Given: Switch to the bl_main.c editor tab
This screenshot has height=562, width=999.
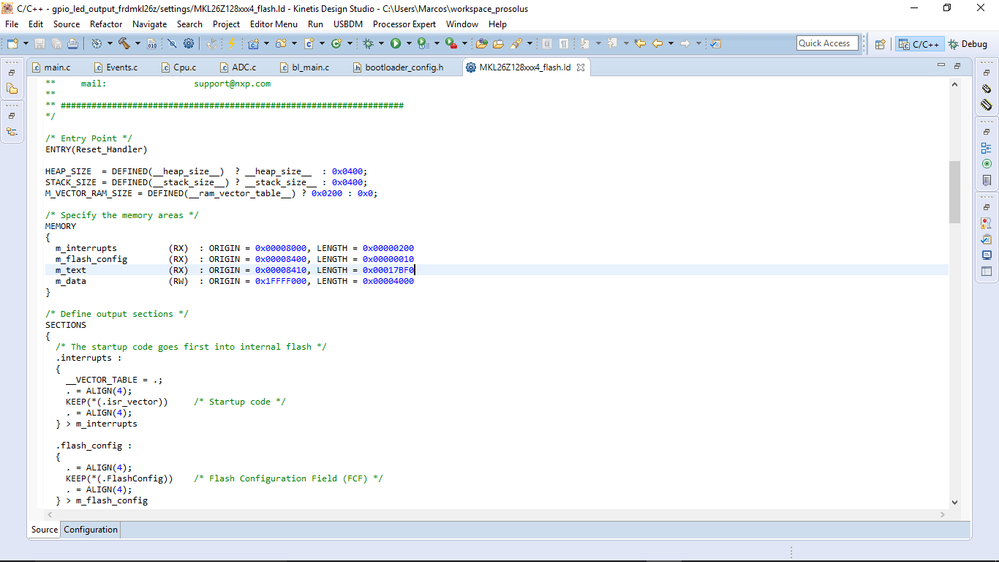Looking at the screenshot, I should [x=305, y=67].
